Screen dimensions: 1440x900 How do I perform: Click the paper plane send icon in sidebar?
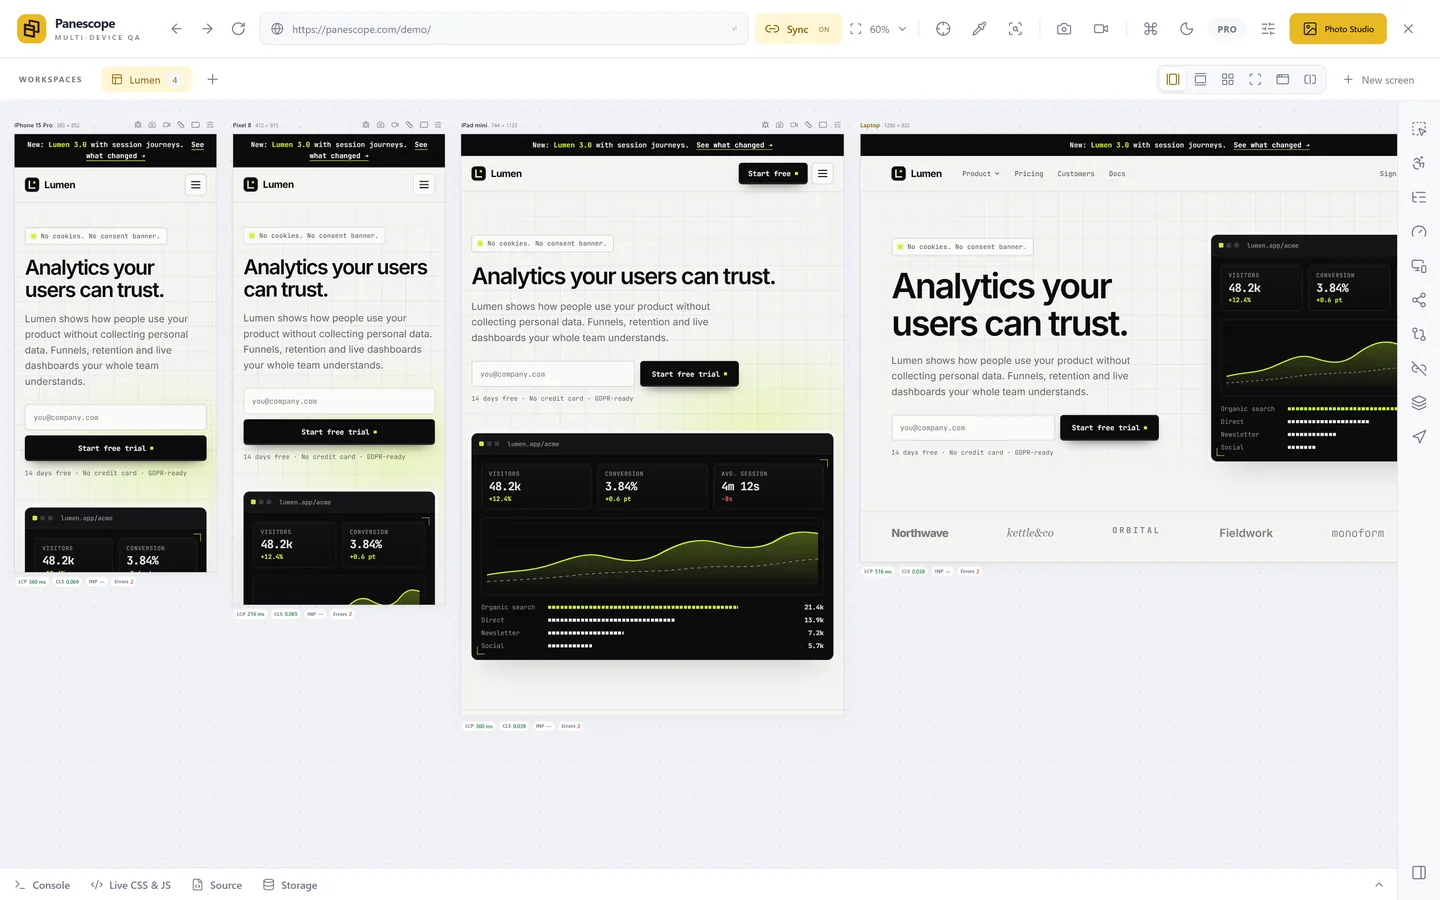[1419, 437]
